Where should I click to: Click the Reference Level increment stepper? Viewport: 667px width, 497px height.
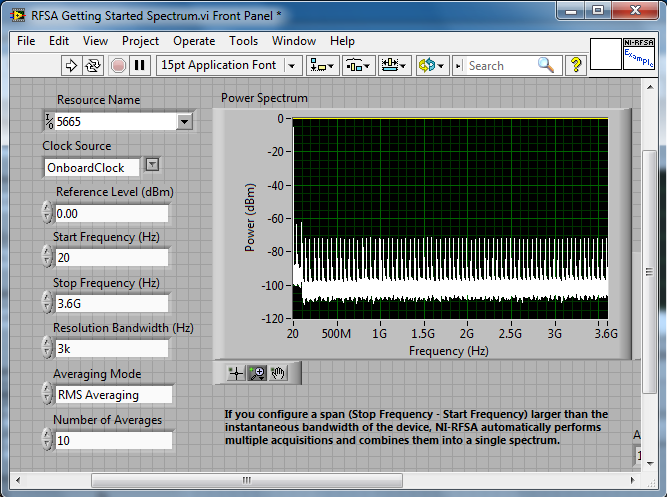(46, 207)
